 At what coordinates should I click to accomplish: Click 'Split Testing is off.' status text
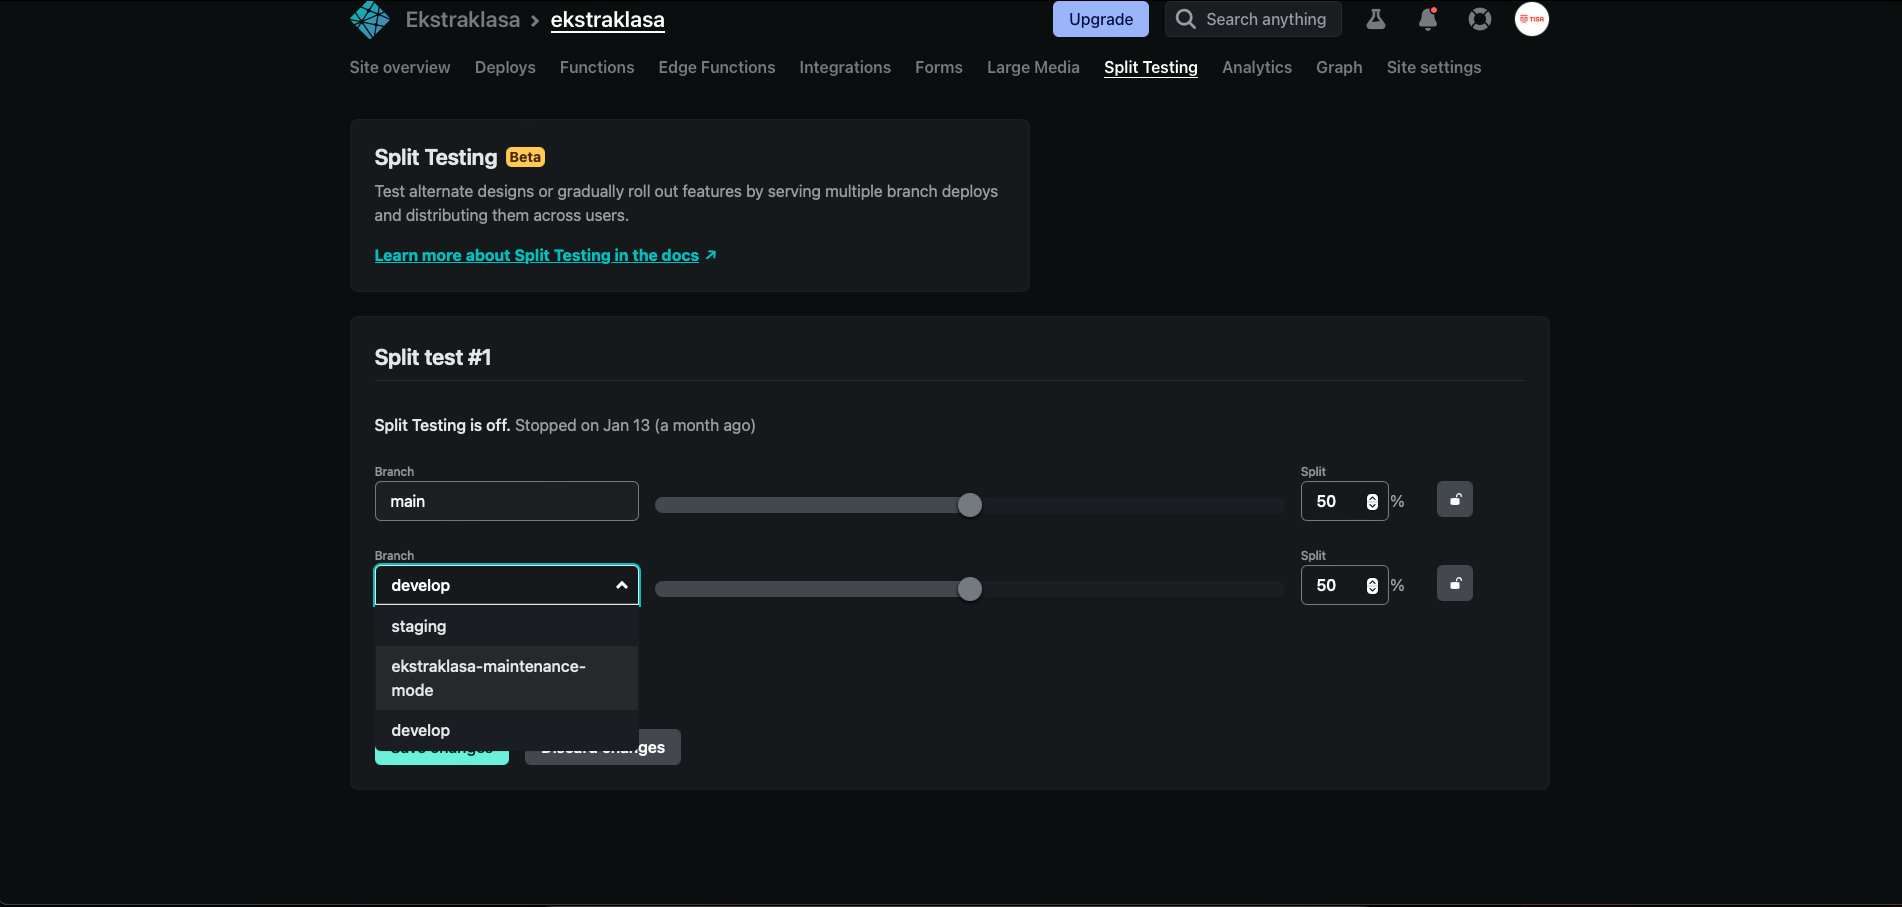tap(442, 425)
